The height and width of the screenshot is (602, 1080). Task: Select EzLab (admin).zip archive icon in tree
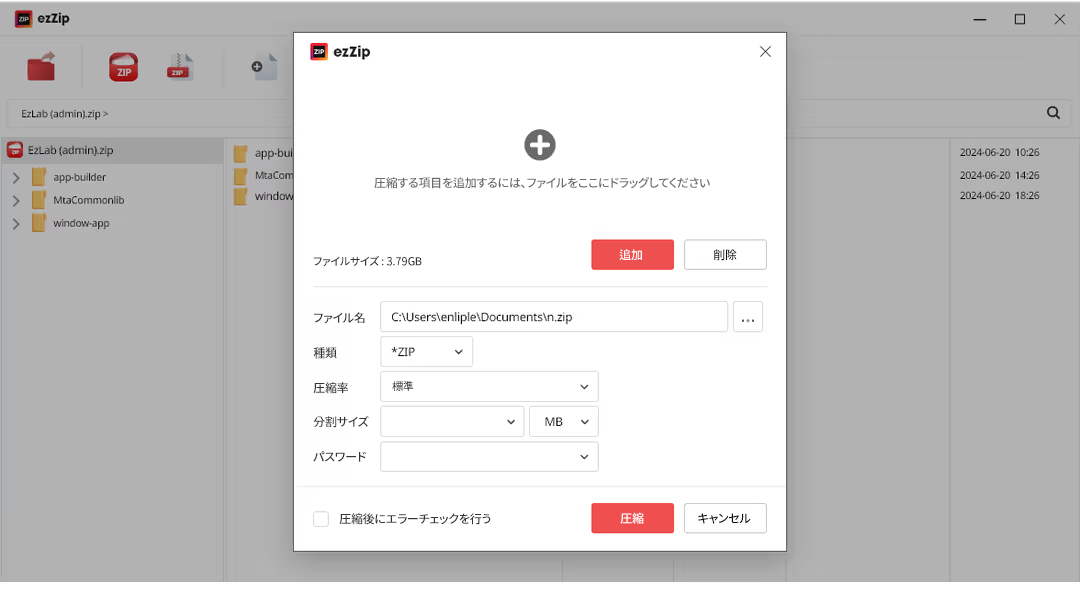click(x=15, y=150)
